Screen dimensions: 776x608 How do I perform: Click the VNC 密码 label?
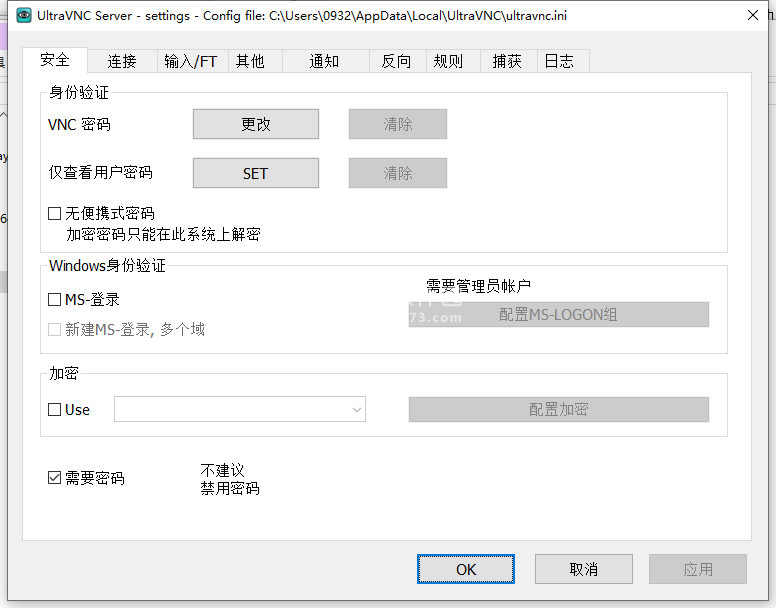click(x=79, y=124)
